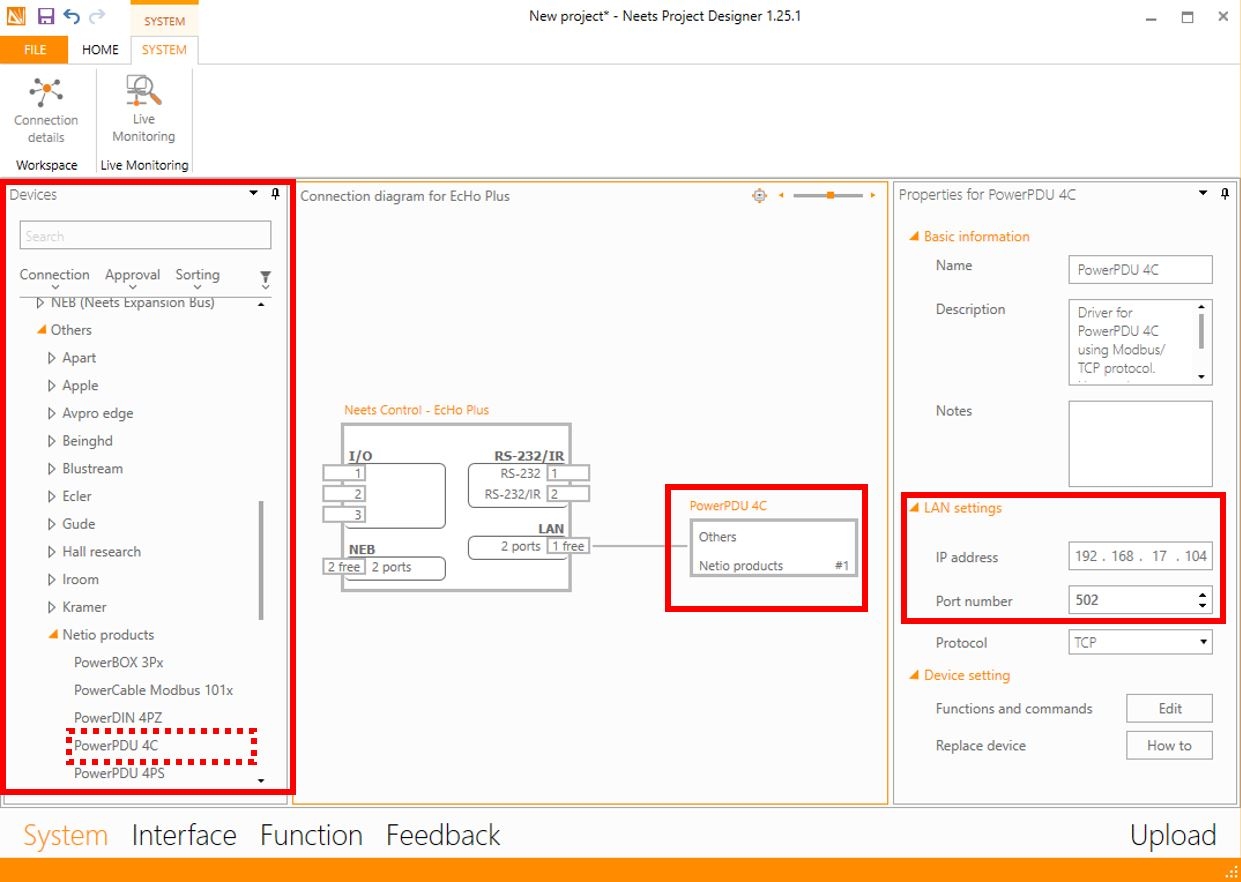Center the connection diagram view

(759, 196)
